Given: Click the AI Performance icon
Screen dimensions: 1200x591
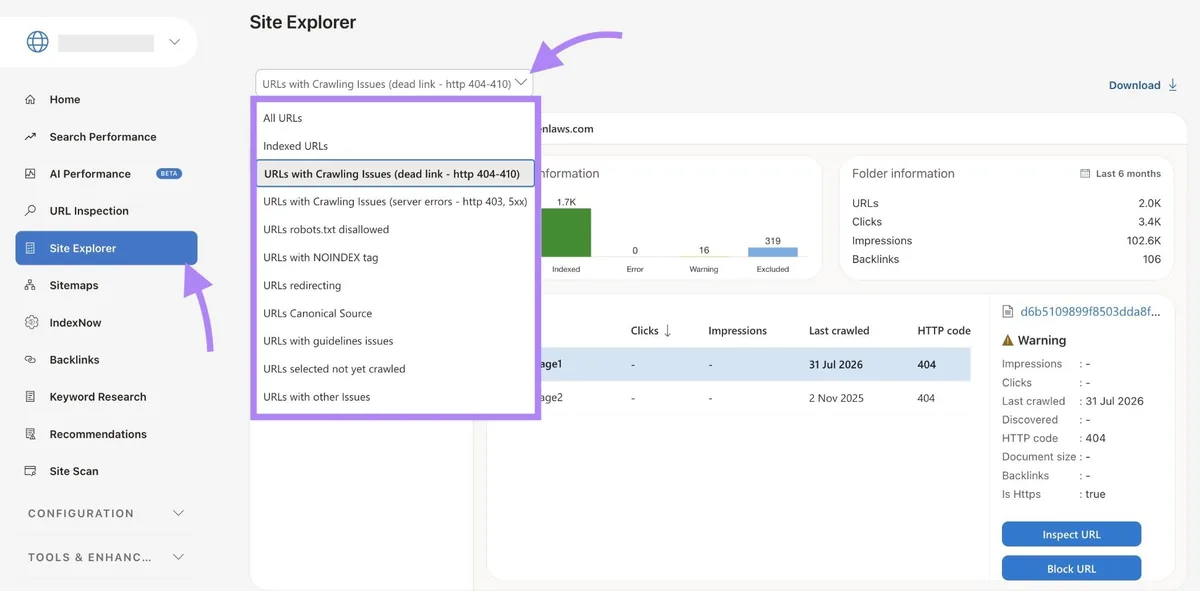Looking at the screenshot, I should [30, 174].
